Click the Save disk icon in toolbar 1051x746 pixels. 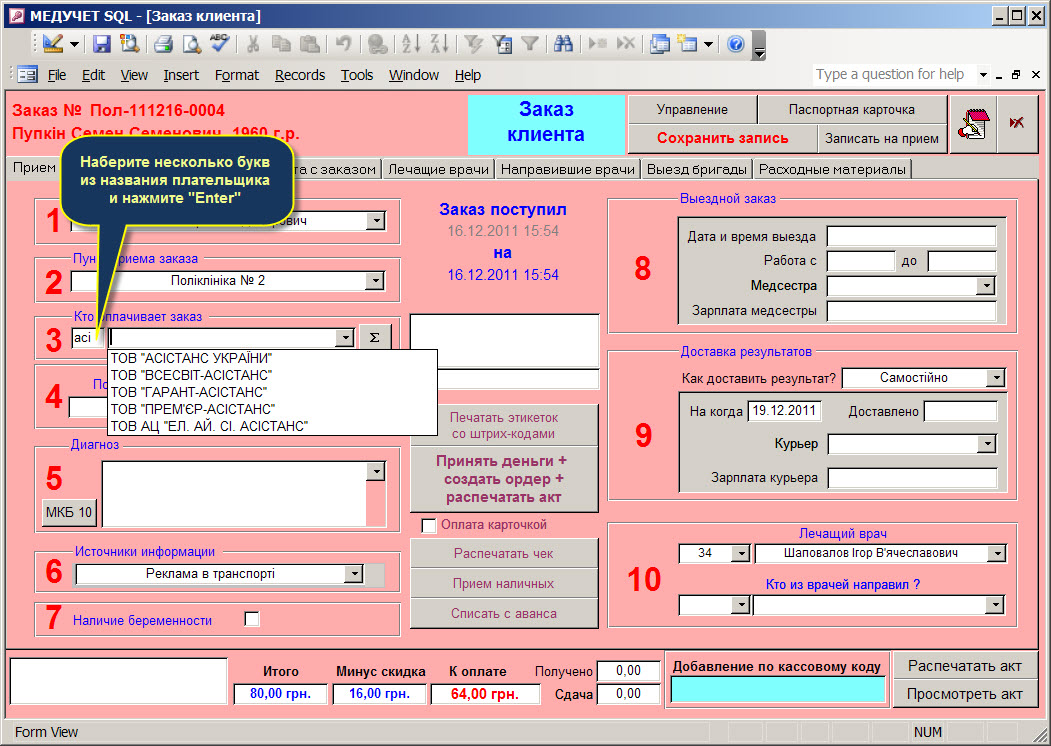(102, 44)
